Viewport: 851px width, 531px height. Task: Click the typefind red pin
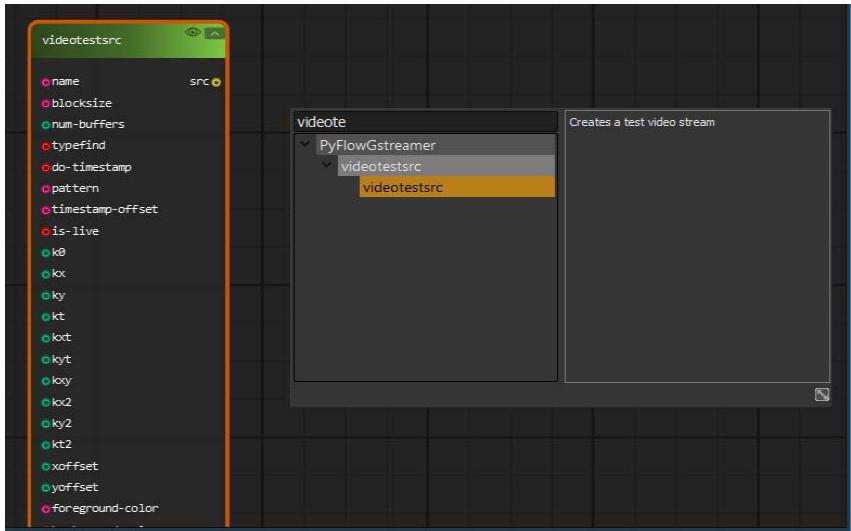click(46, 146)
